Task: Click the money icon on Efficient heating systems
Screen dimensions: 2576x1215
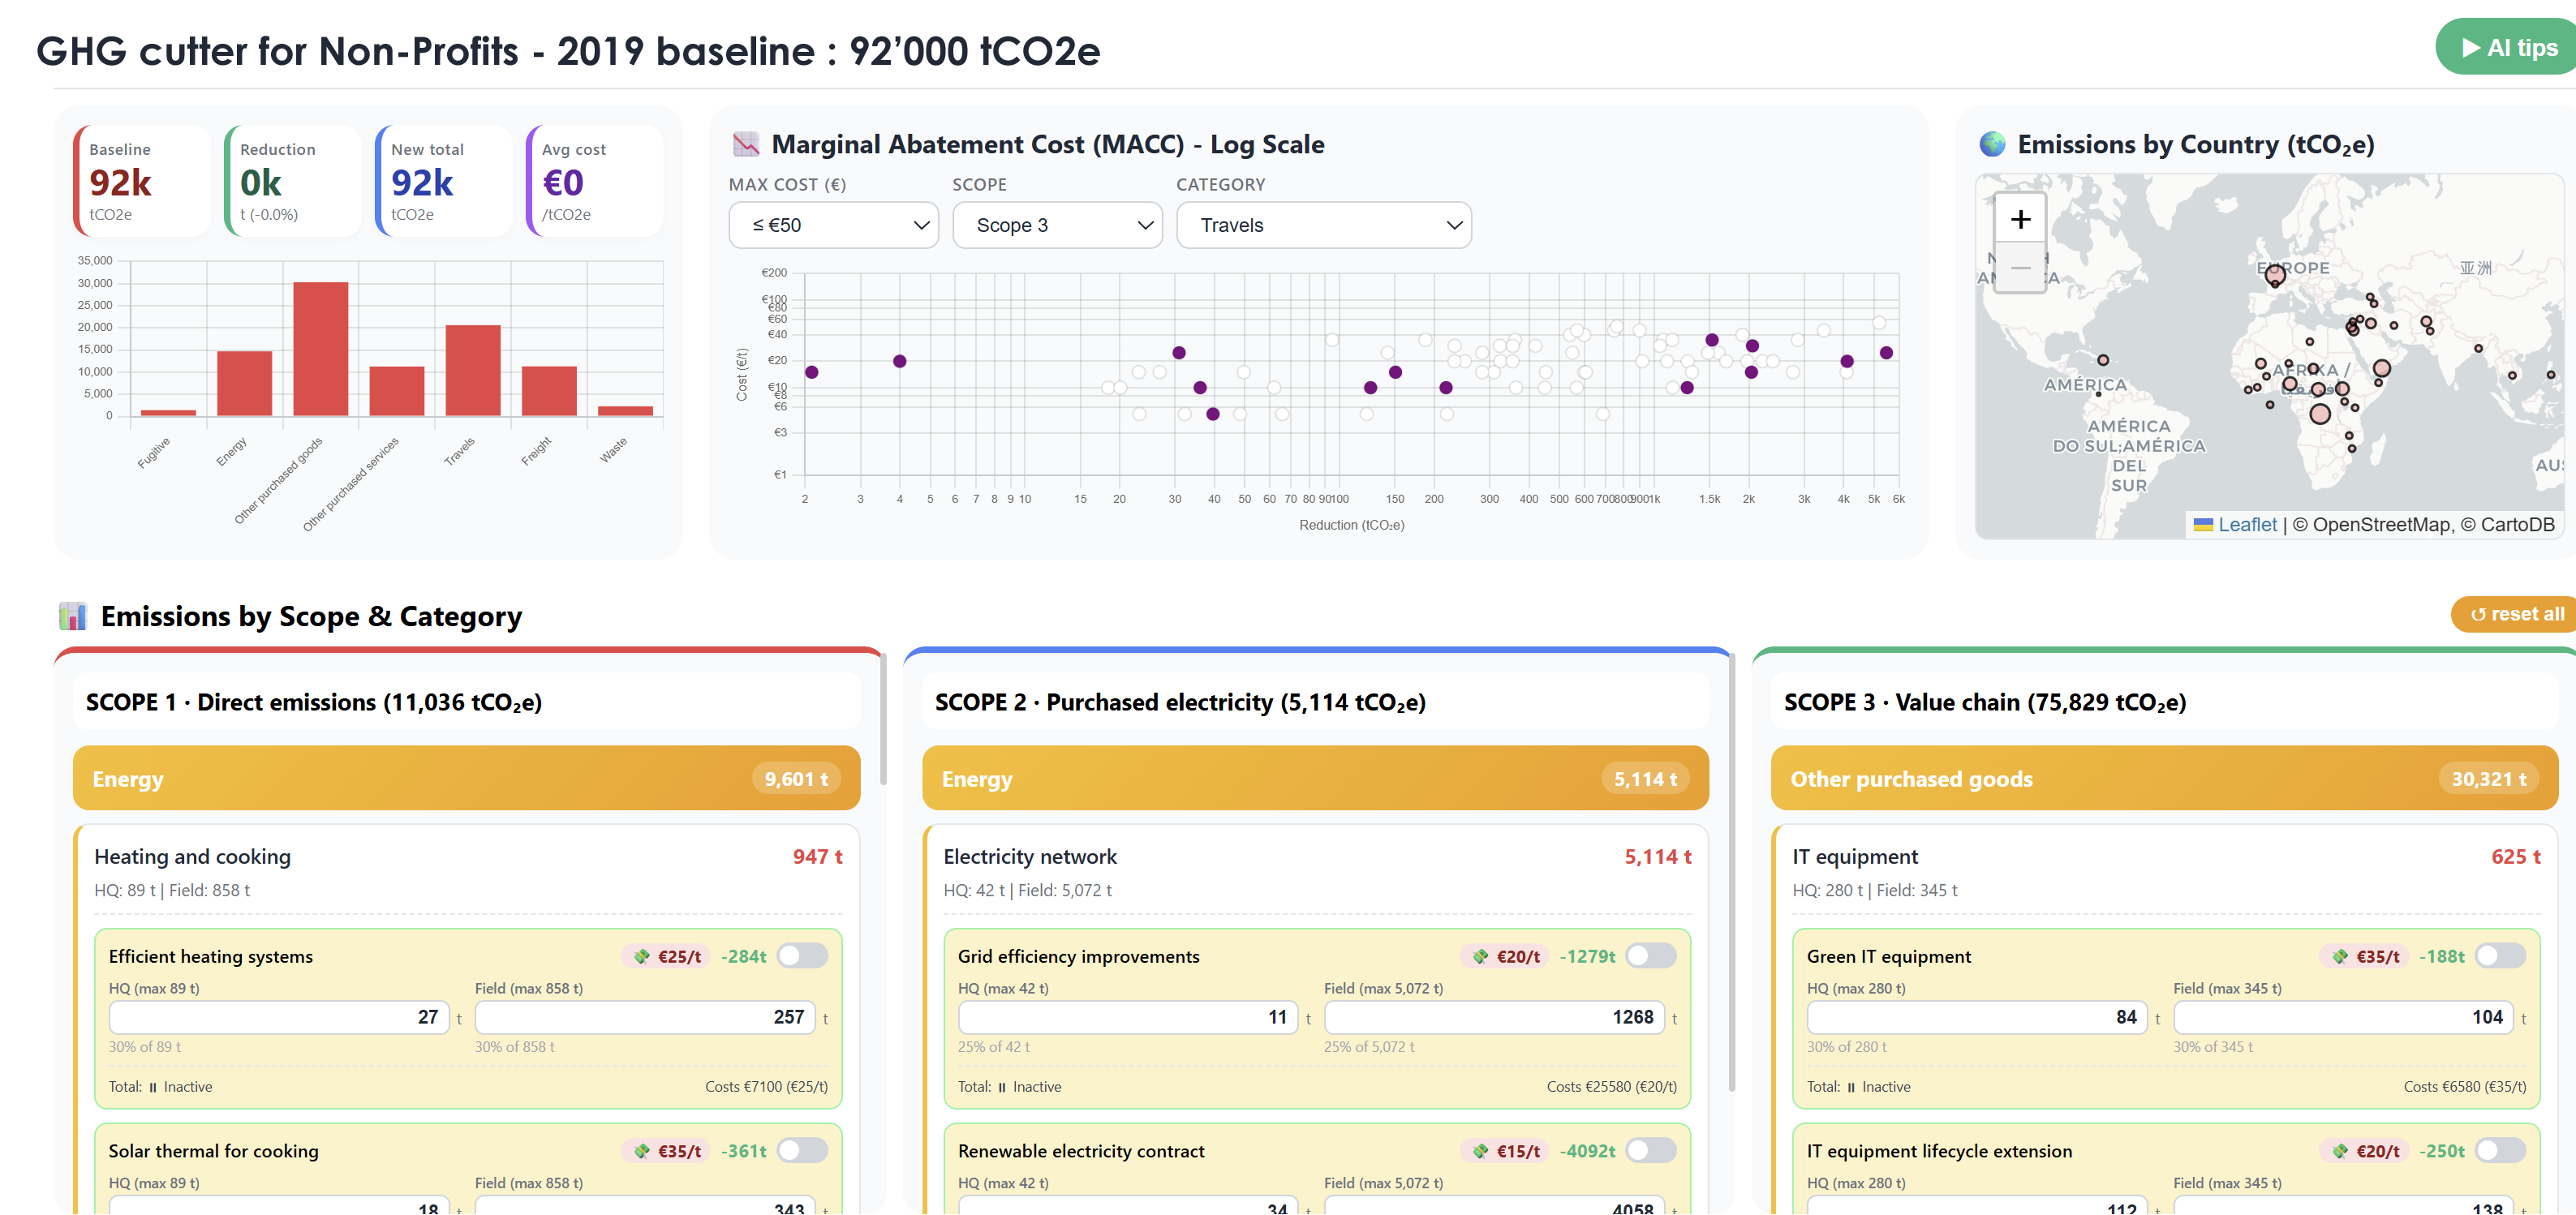Action: (x=642, y=957)
